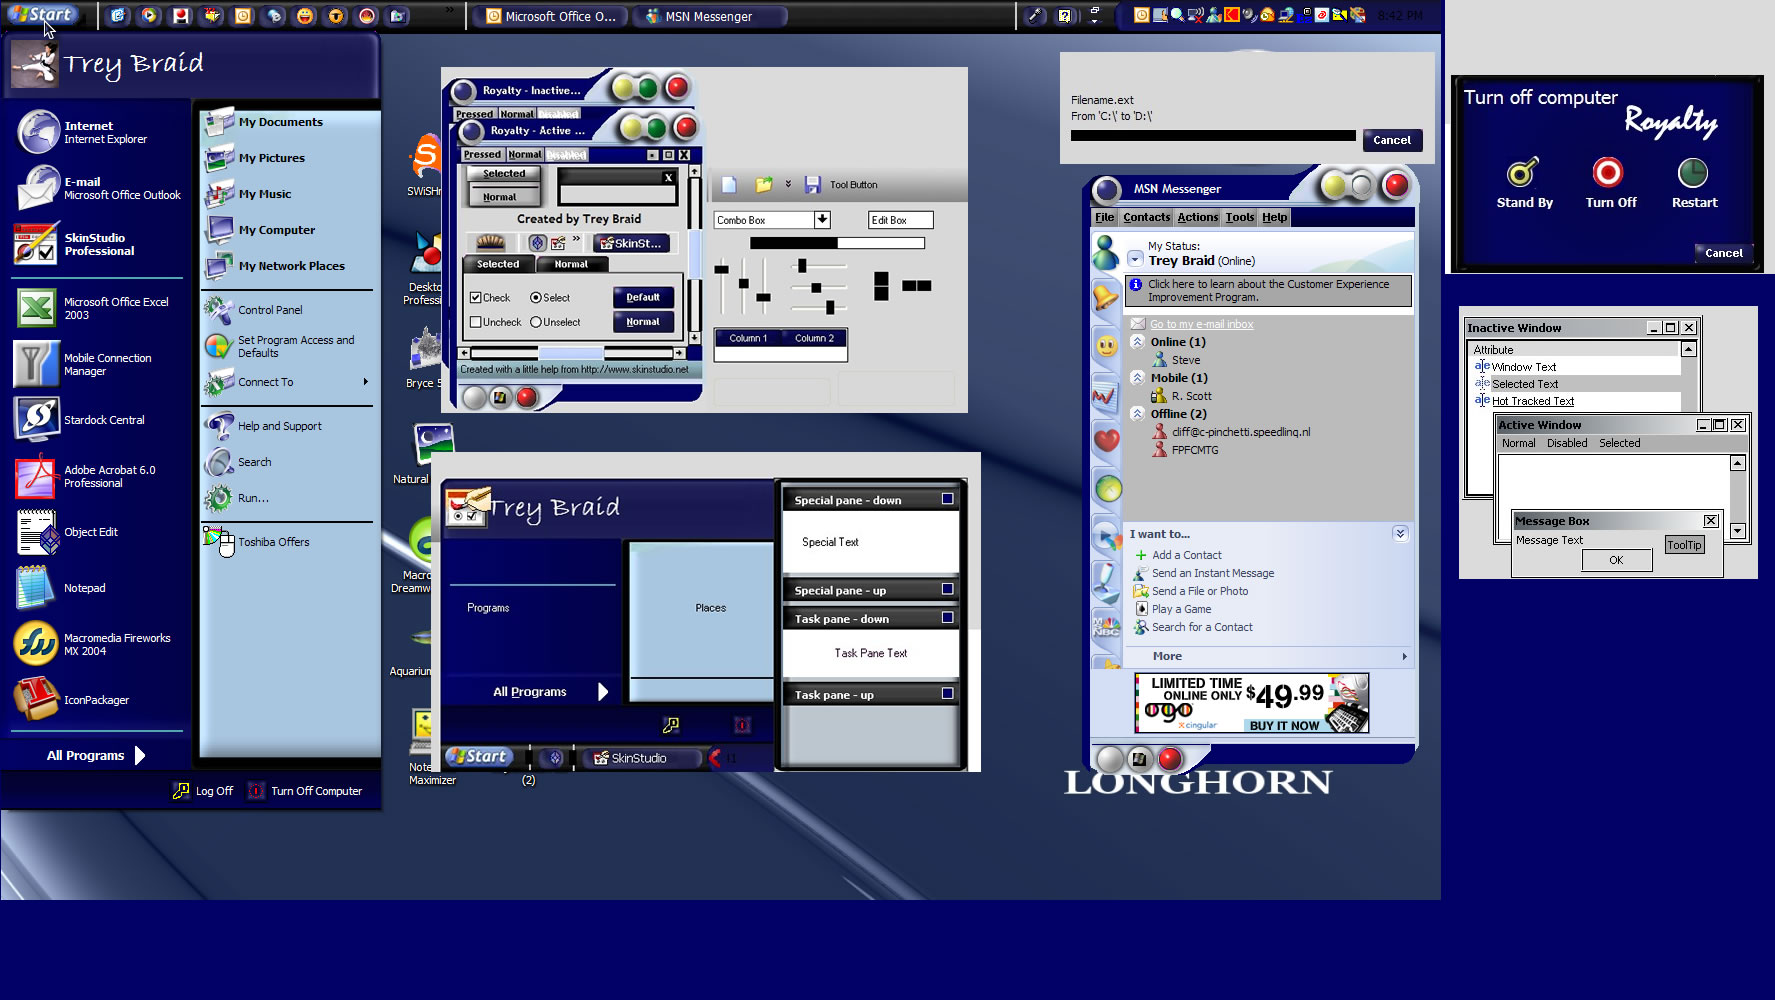This screenshot has width=1775, height=1000.
Task: Collapse the Offline (2) contact group
Action: pos(1137,414)
